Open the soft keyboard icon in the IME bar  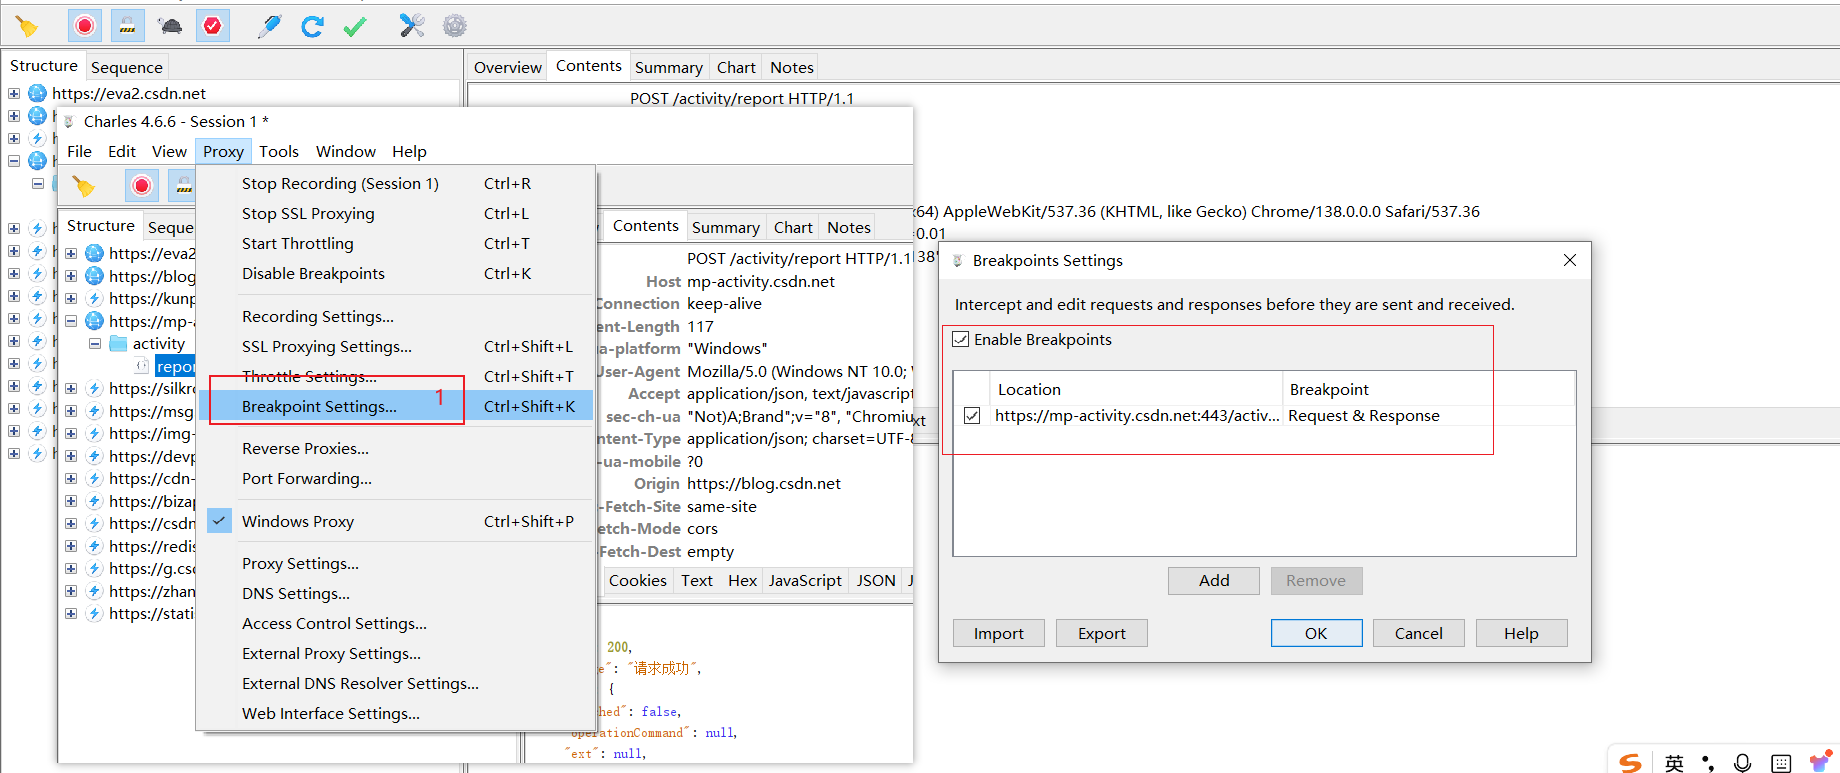(x=1781, y=763)
